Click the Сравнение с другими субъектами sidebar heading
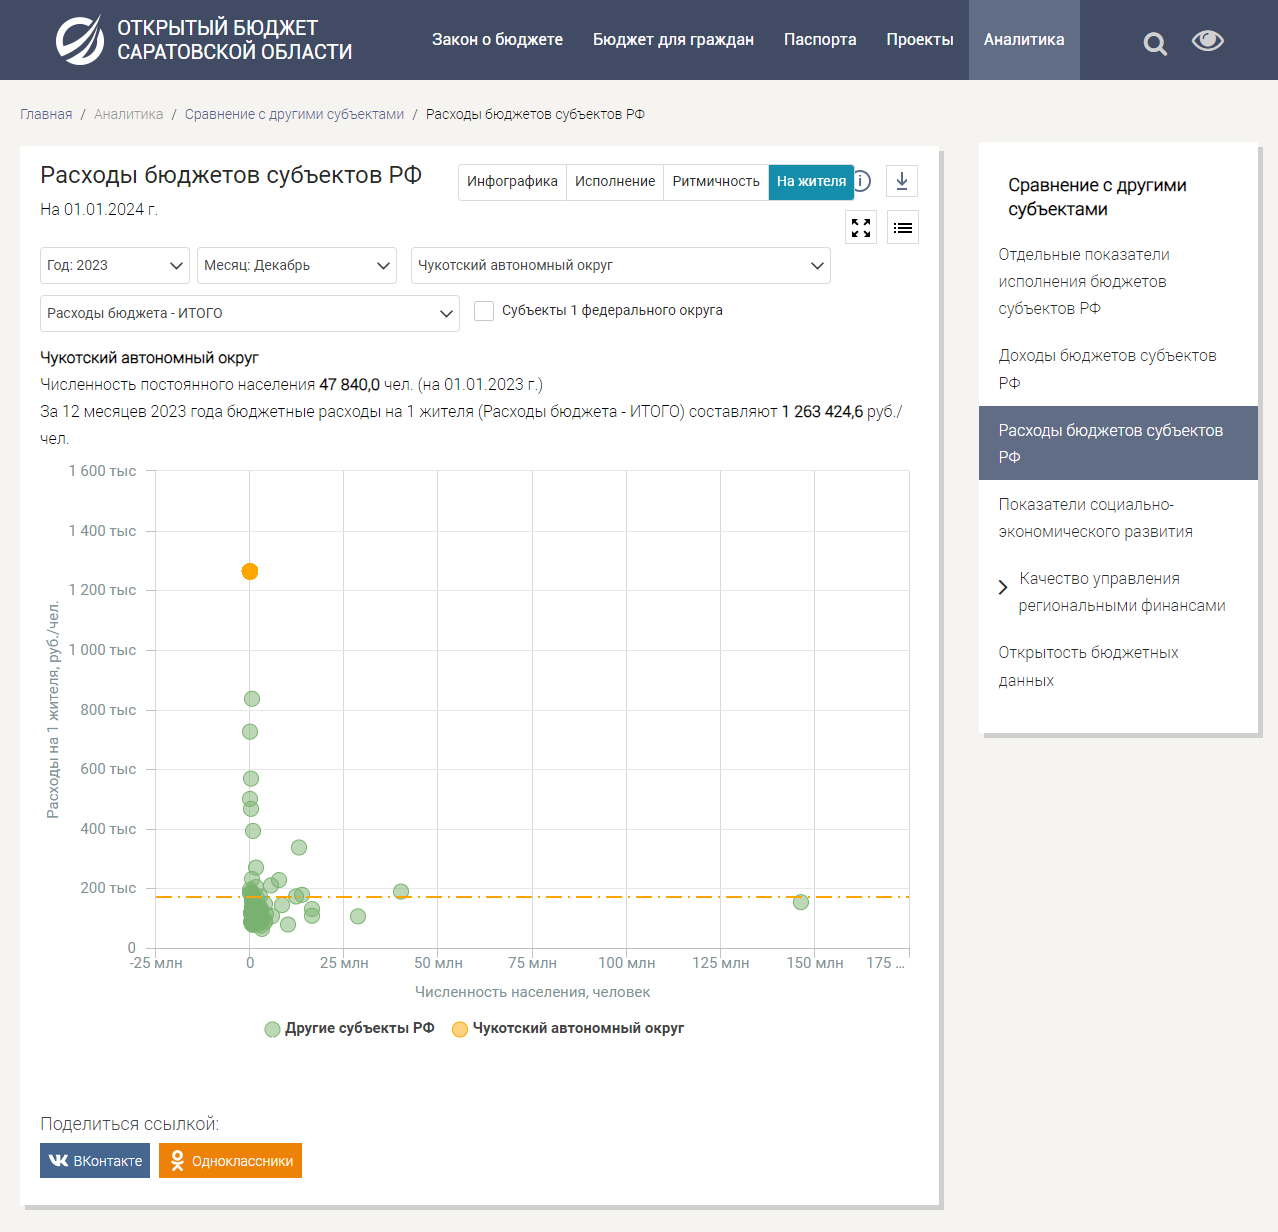 tap(1097, 198)
